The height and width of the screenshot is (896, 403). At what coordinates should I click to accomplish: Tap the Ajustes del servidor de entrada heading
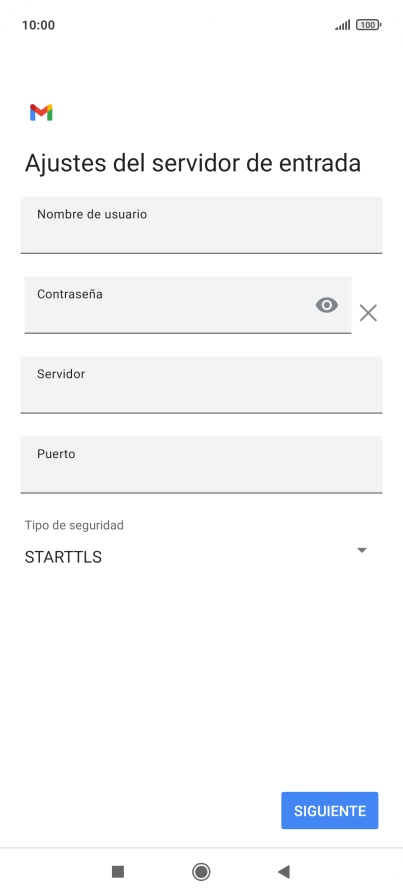tap(193, 163)
